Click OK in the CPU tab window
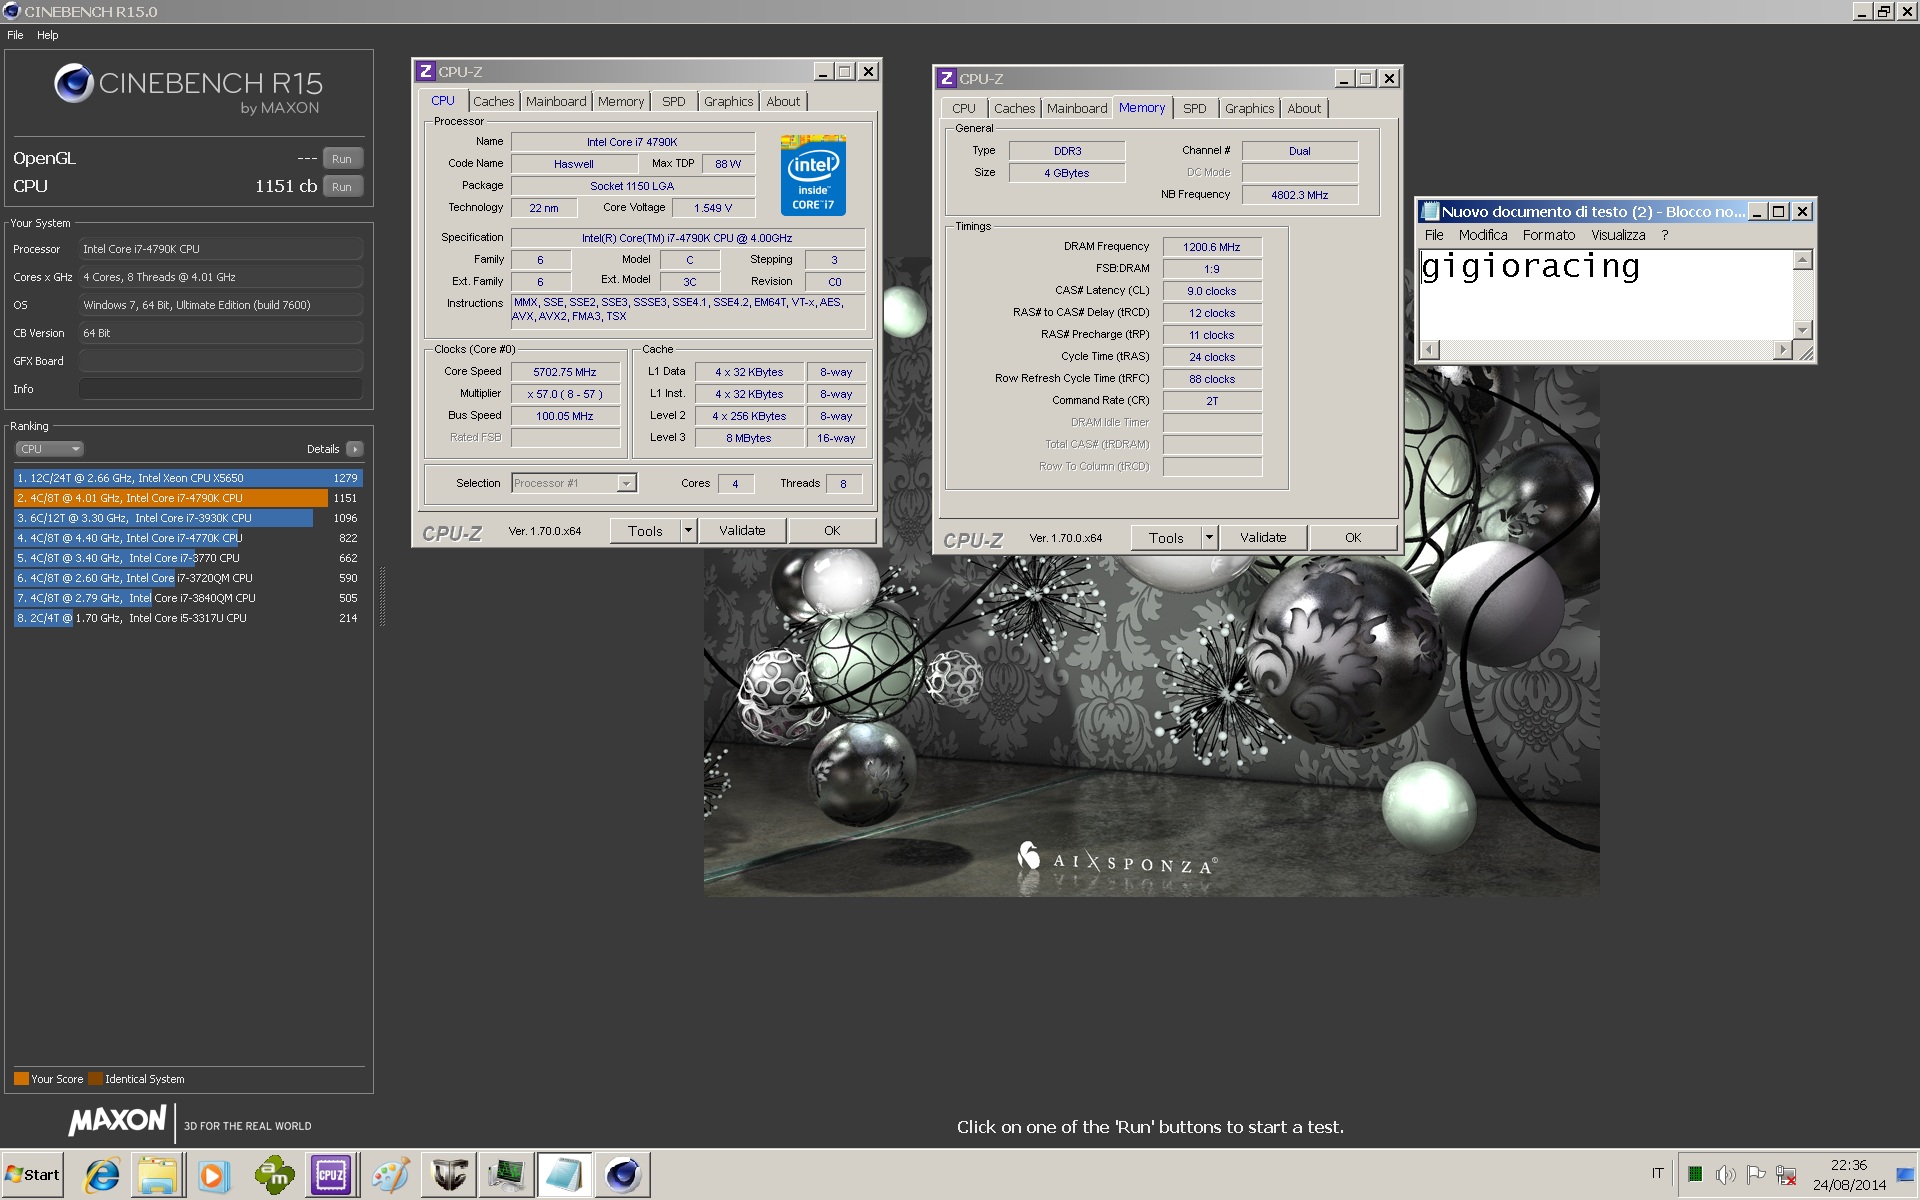 (x=832, y=531)
